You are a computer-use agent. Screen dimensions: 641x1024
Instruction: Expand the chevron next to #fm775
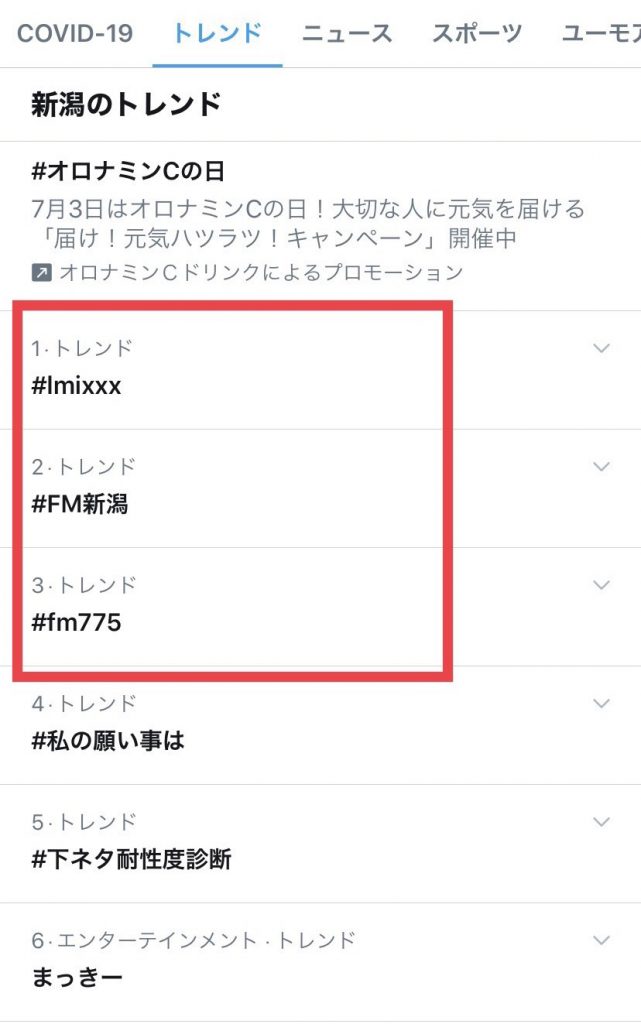pos(601,584)
